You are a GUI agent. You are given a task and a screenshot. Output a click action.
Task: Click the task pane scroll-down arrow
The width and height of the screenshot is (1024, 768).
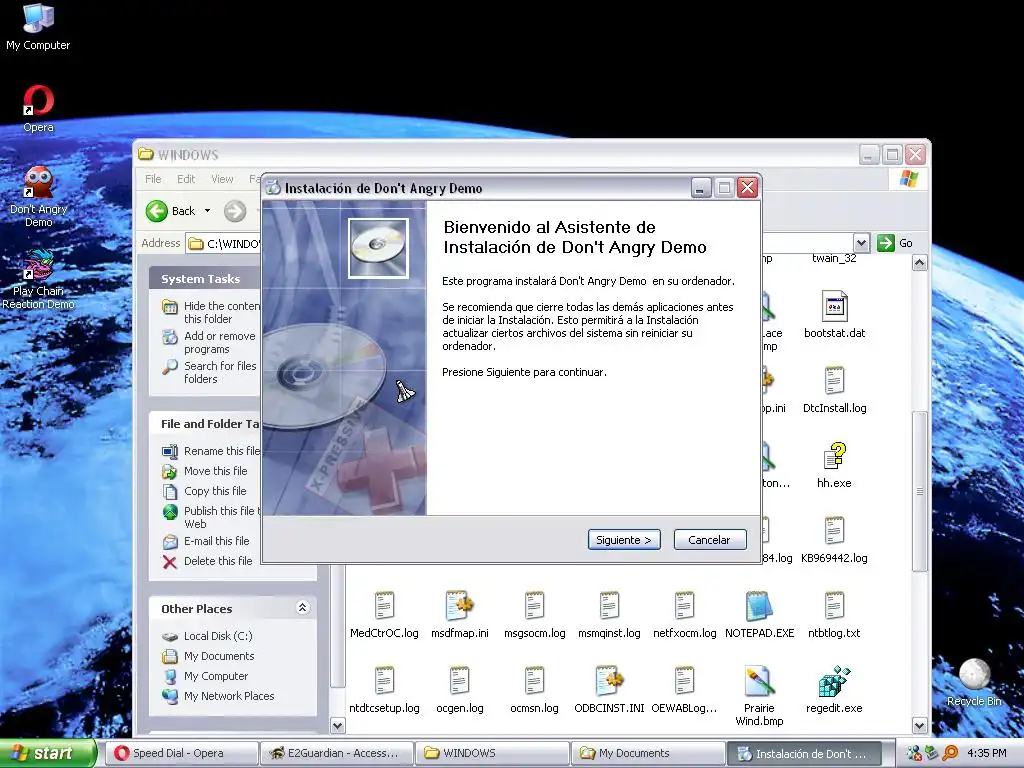pyautogui.click(x=337, y=725)
